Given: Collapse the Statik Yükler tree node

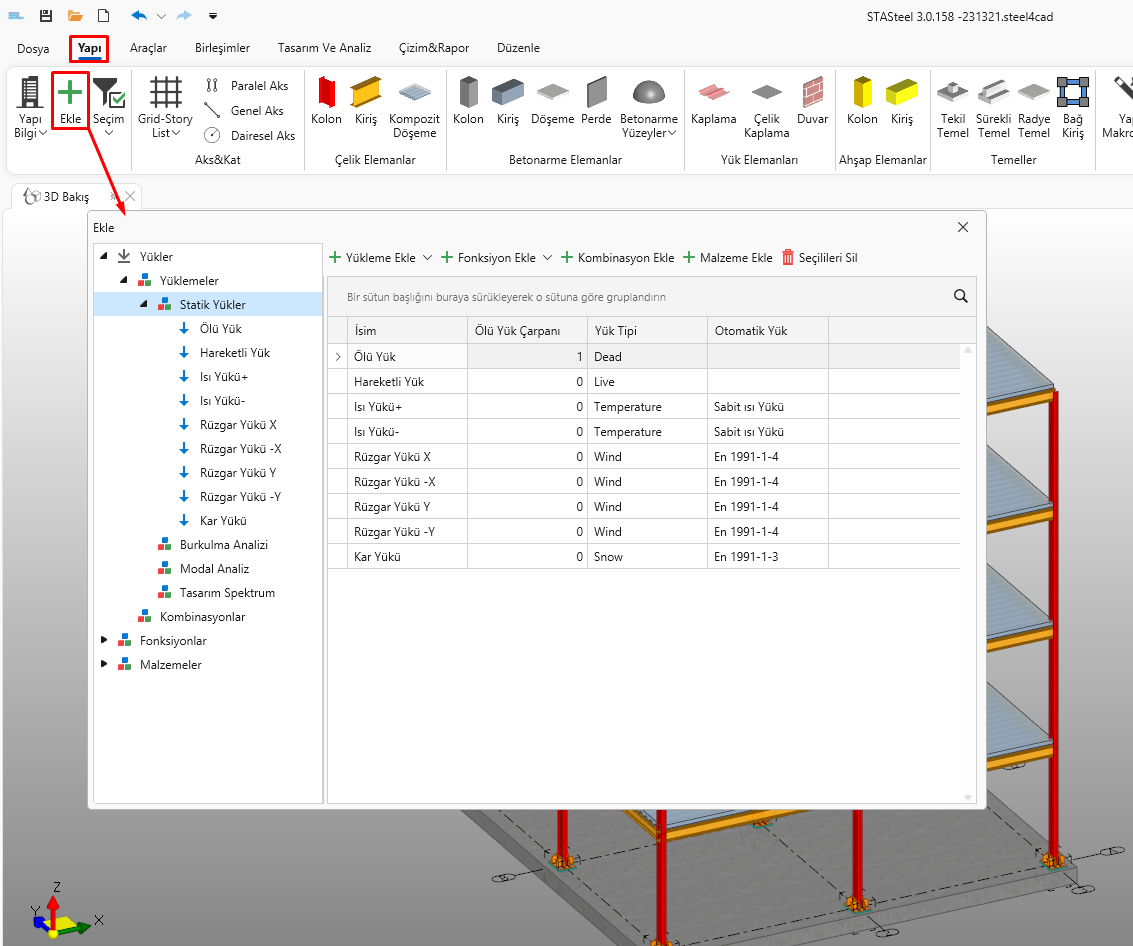Looking at the screenshot, I should click(x=143, y=304).
